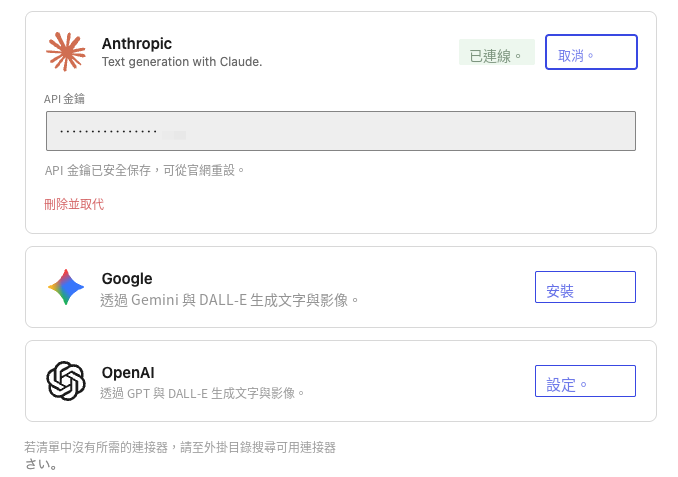Click the API 金鑰 field label
The image size is (678, 477).
pos(64,99)
